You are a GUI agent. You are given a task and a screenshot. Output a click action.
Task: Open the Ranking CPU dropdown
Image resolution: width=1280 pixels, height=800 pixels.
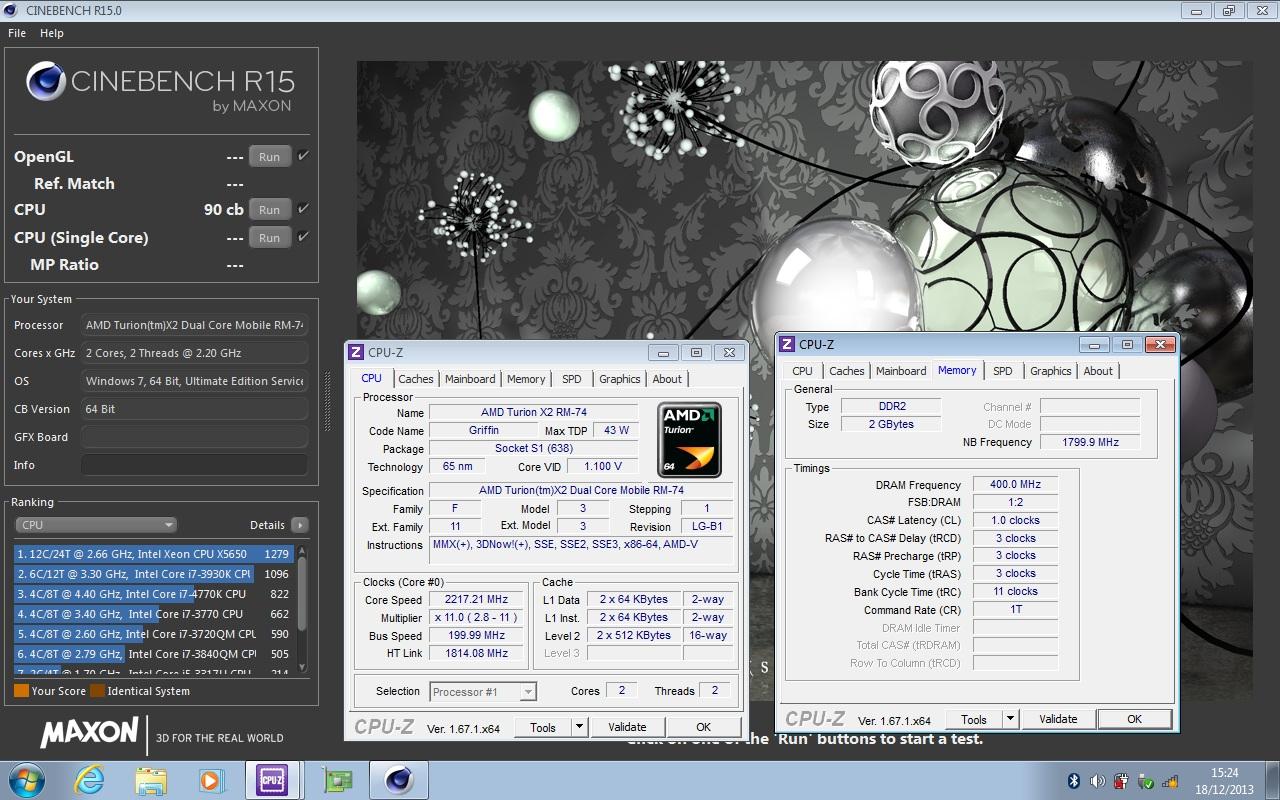pyautogui.click(x=96, y=525)
